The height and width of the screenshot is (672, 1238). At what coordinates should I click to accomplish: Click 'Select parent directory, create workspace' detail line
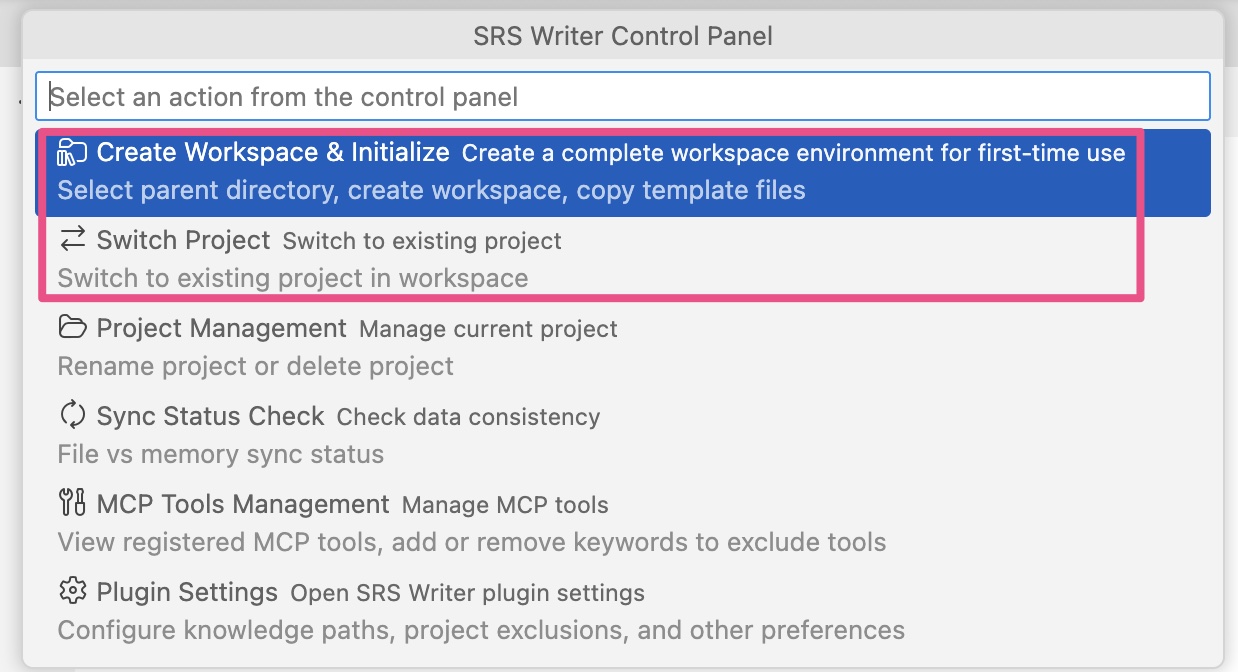pyautogui.click(x=431, y=190)
